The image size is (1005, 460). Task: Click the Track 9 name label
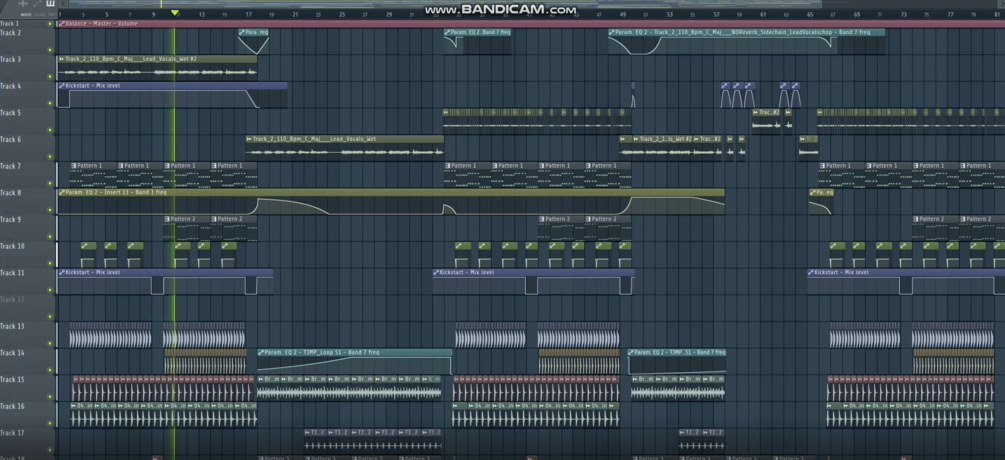coord(10,220)
